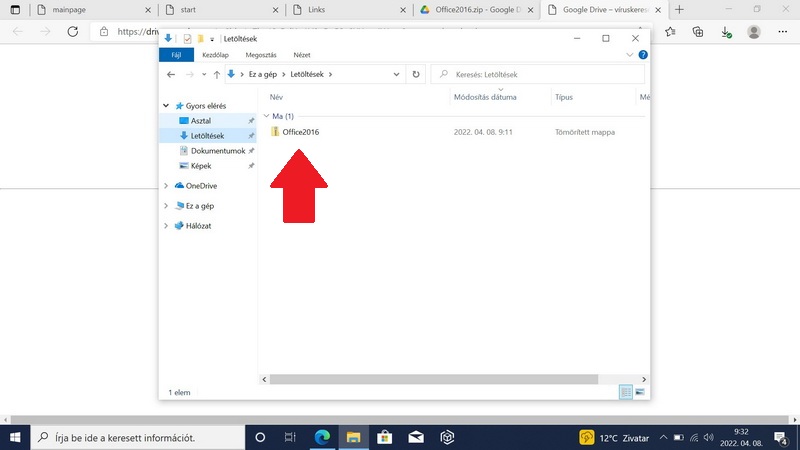Open Mail app from taskbar
The width and height of the screenshot is (800, 450).
point(416,437)
